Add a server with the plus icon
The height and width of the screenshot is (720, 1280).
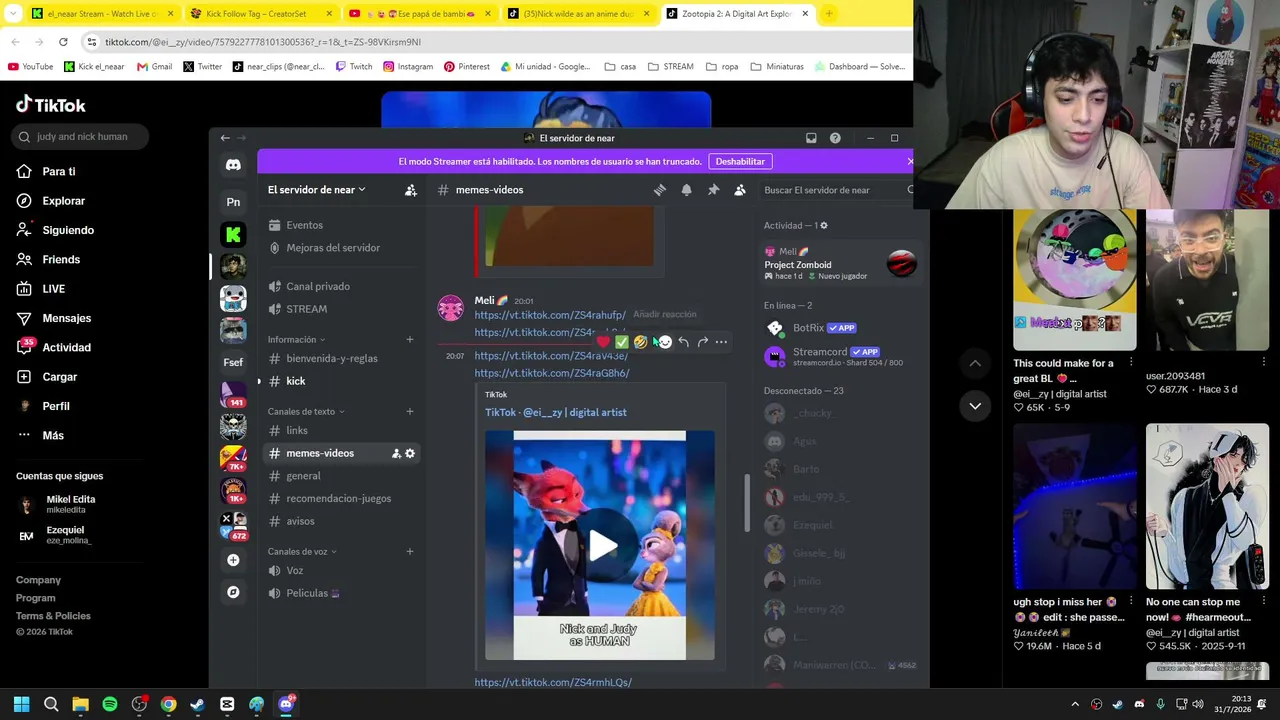pos(233,560)
